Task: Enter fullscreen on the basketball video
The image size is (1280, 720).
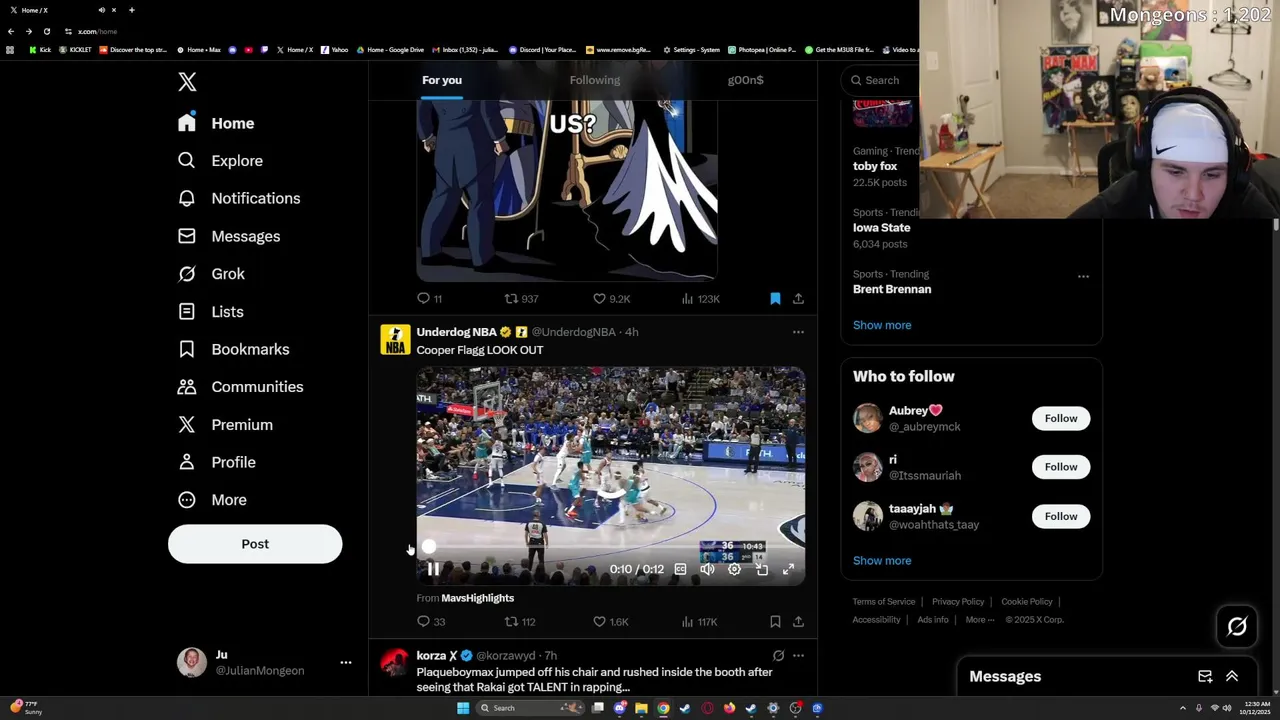Action: tap(788, 569)
